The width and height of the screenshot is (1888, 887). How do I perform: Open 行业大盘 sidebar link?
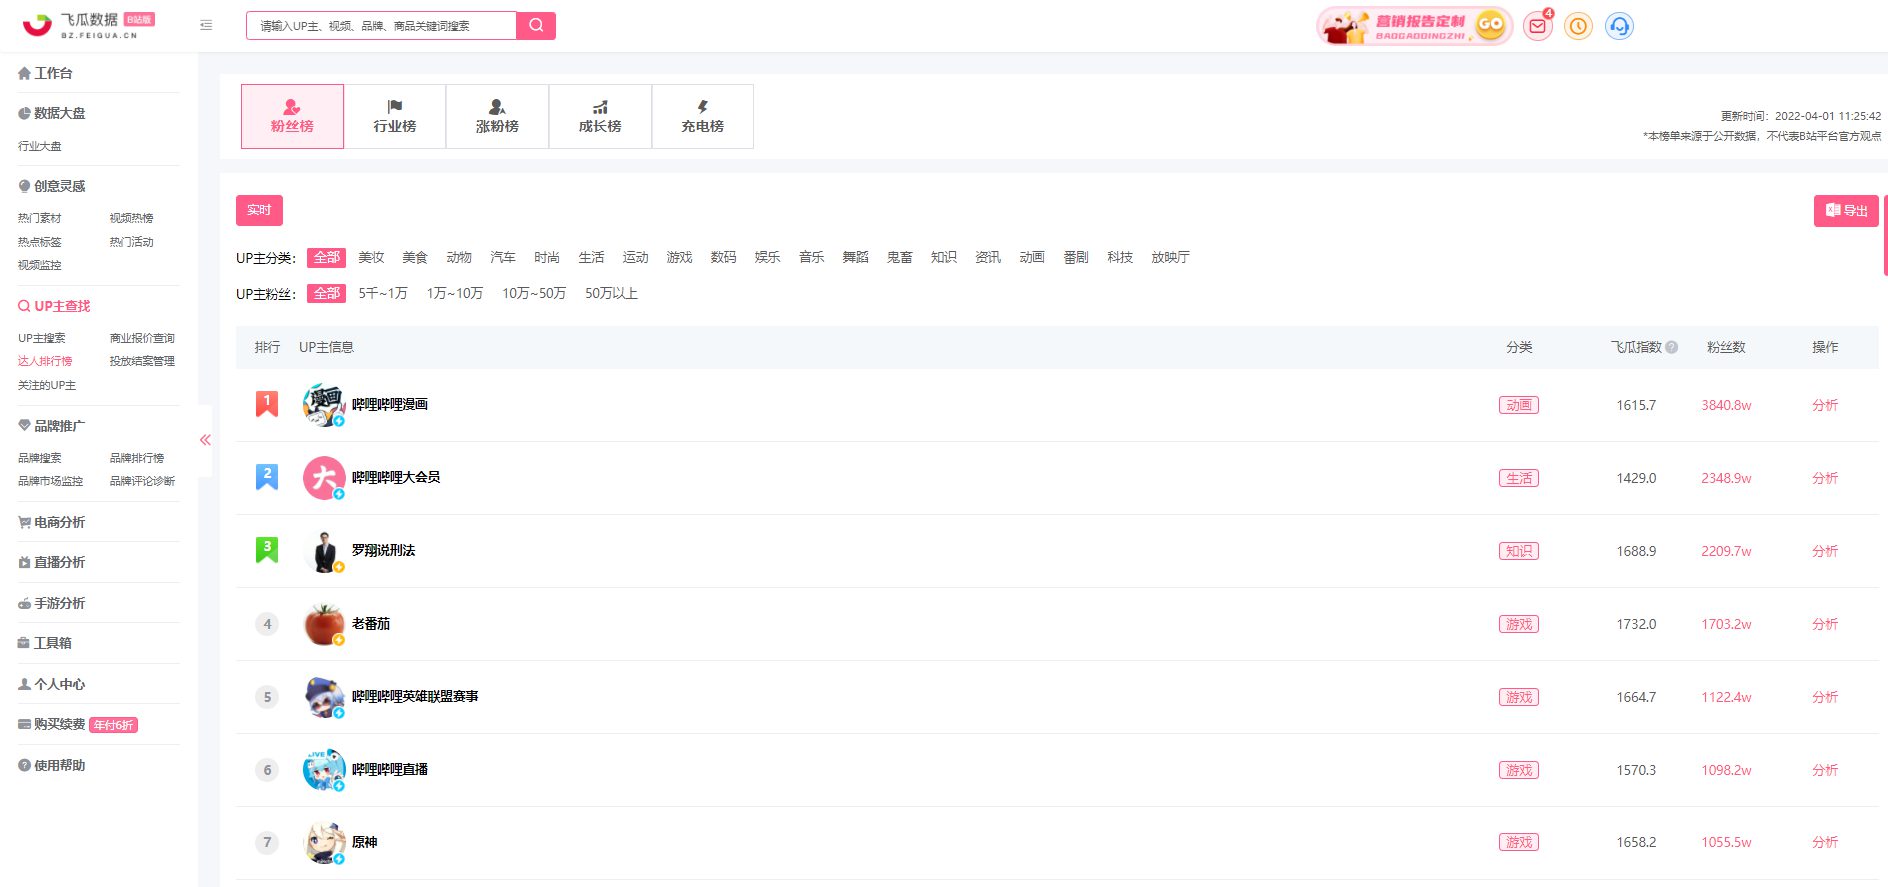[x=40, y=146]
